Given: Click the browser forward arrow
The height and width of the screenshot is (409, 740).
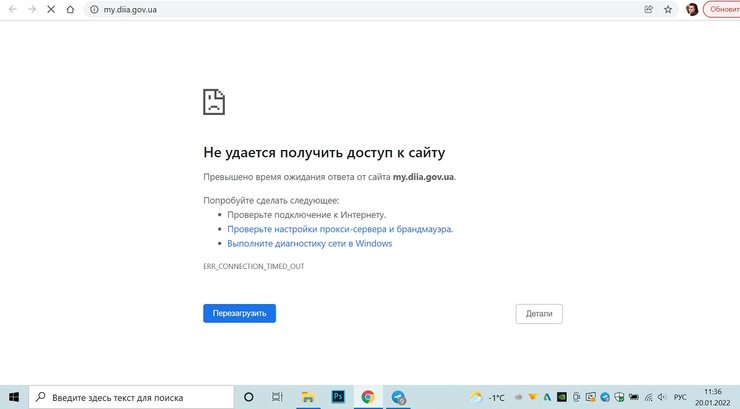Looking at the screenshot, I should [x=32, y=9].
